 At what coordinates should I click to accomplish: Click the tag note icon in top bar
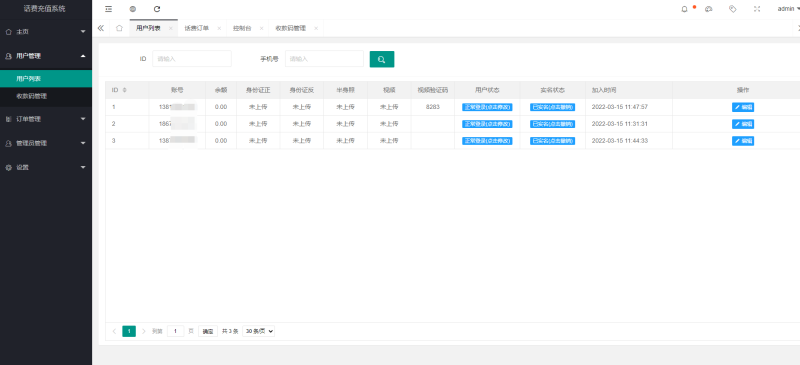733,9
